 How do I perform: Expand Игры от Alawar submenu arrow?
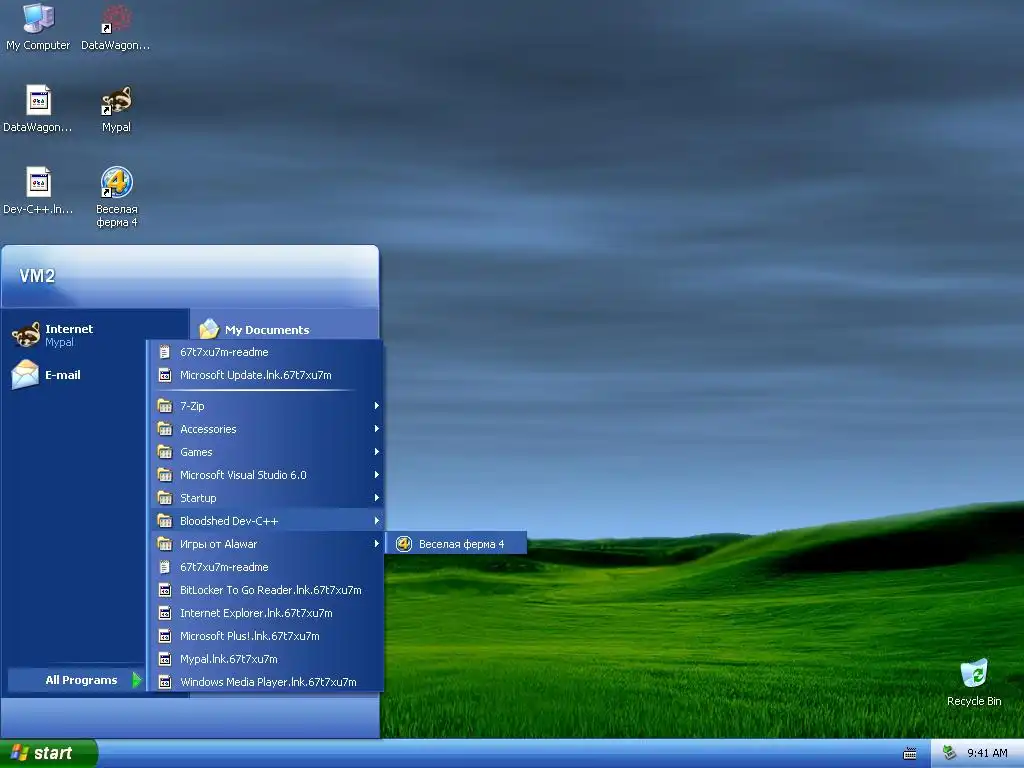tap(376, 543)
